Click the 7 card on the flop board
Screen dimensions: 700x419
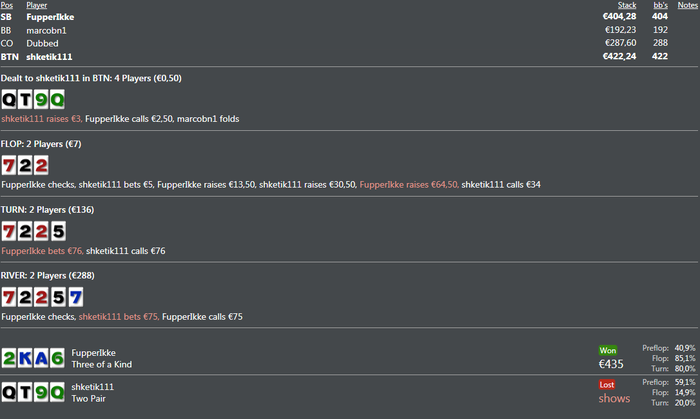[x=9, y=165]
